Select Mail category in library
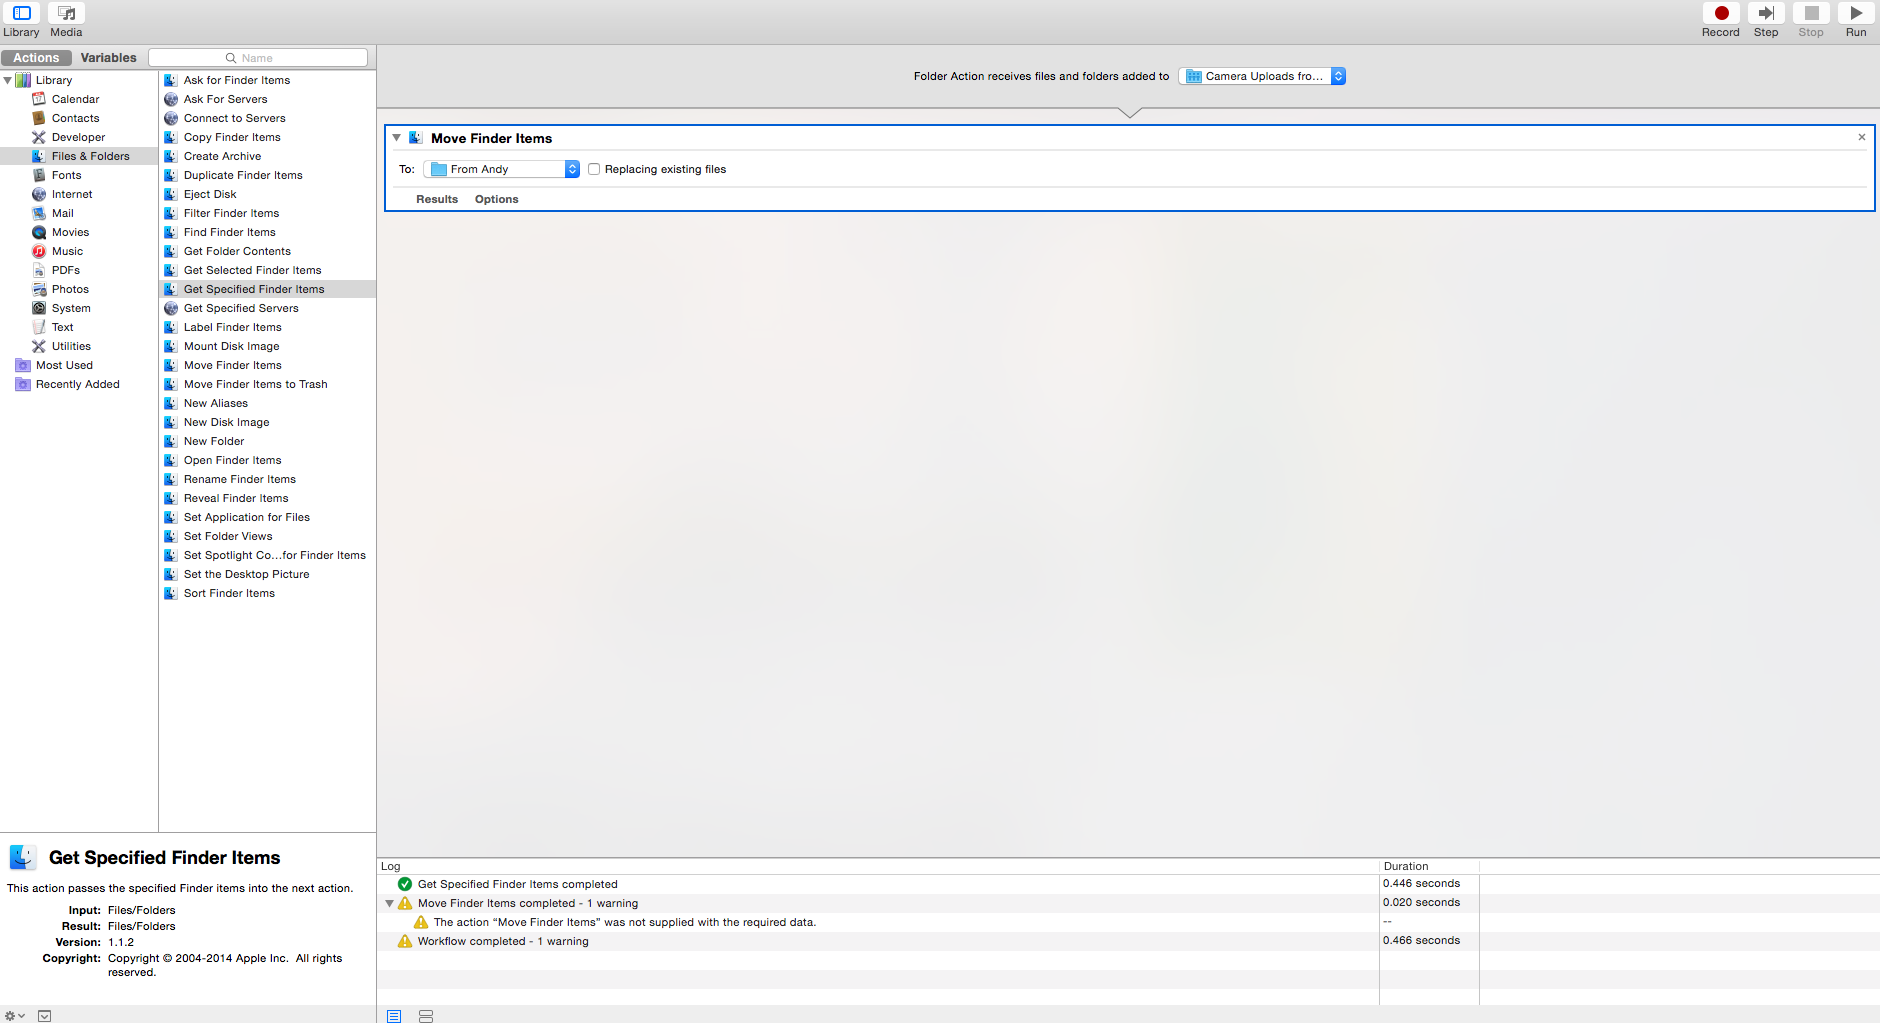The width and height of the screenshot is (1880, 1023). pyautogui.click(x=62, y=213)
